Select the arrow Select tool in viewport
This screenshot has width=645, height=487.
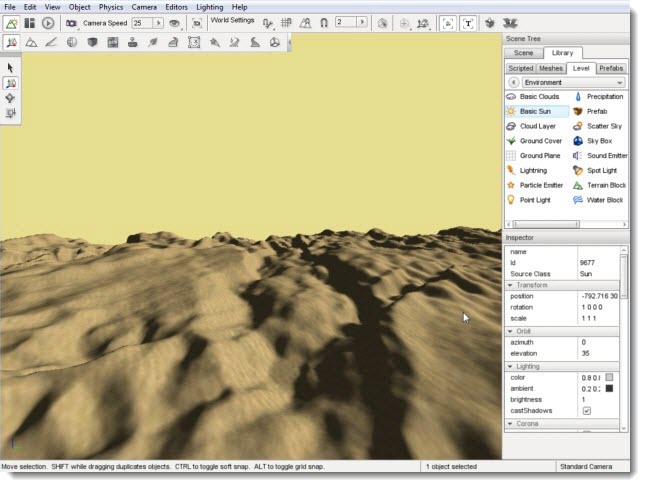pyautogui.click(x=11, y=68)
